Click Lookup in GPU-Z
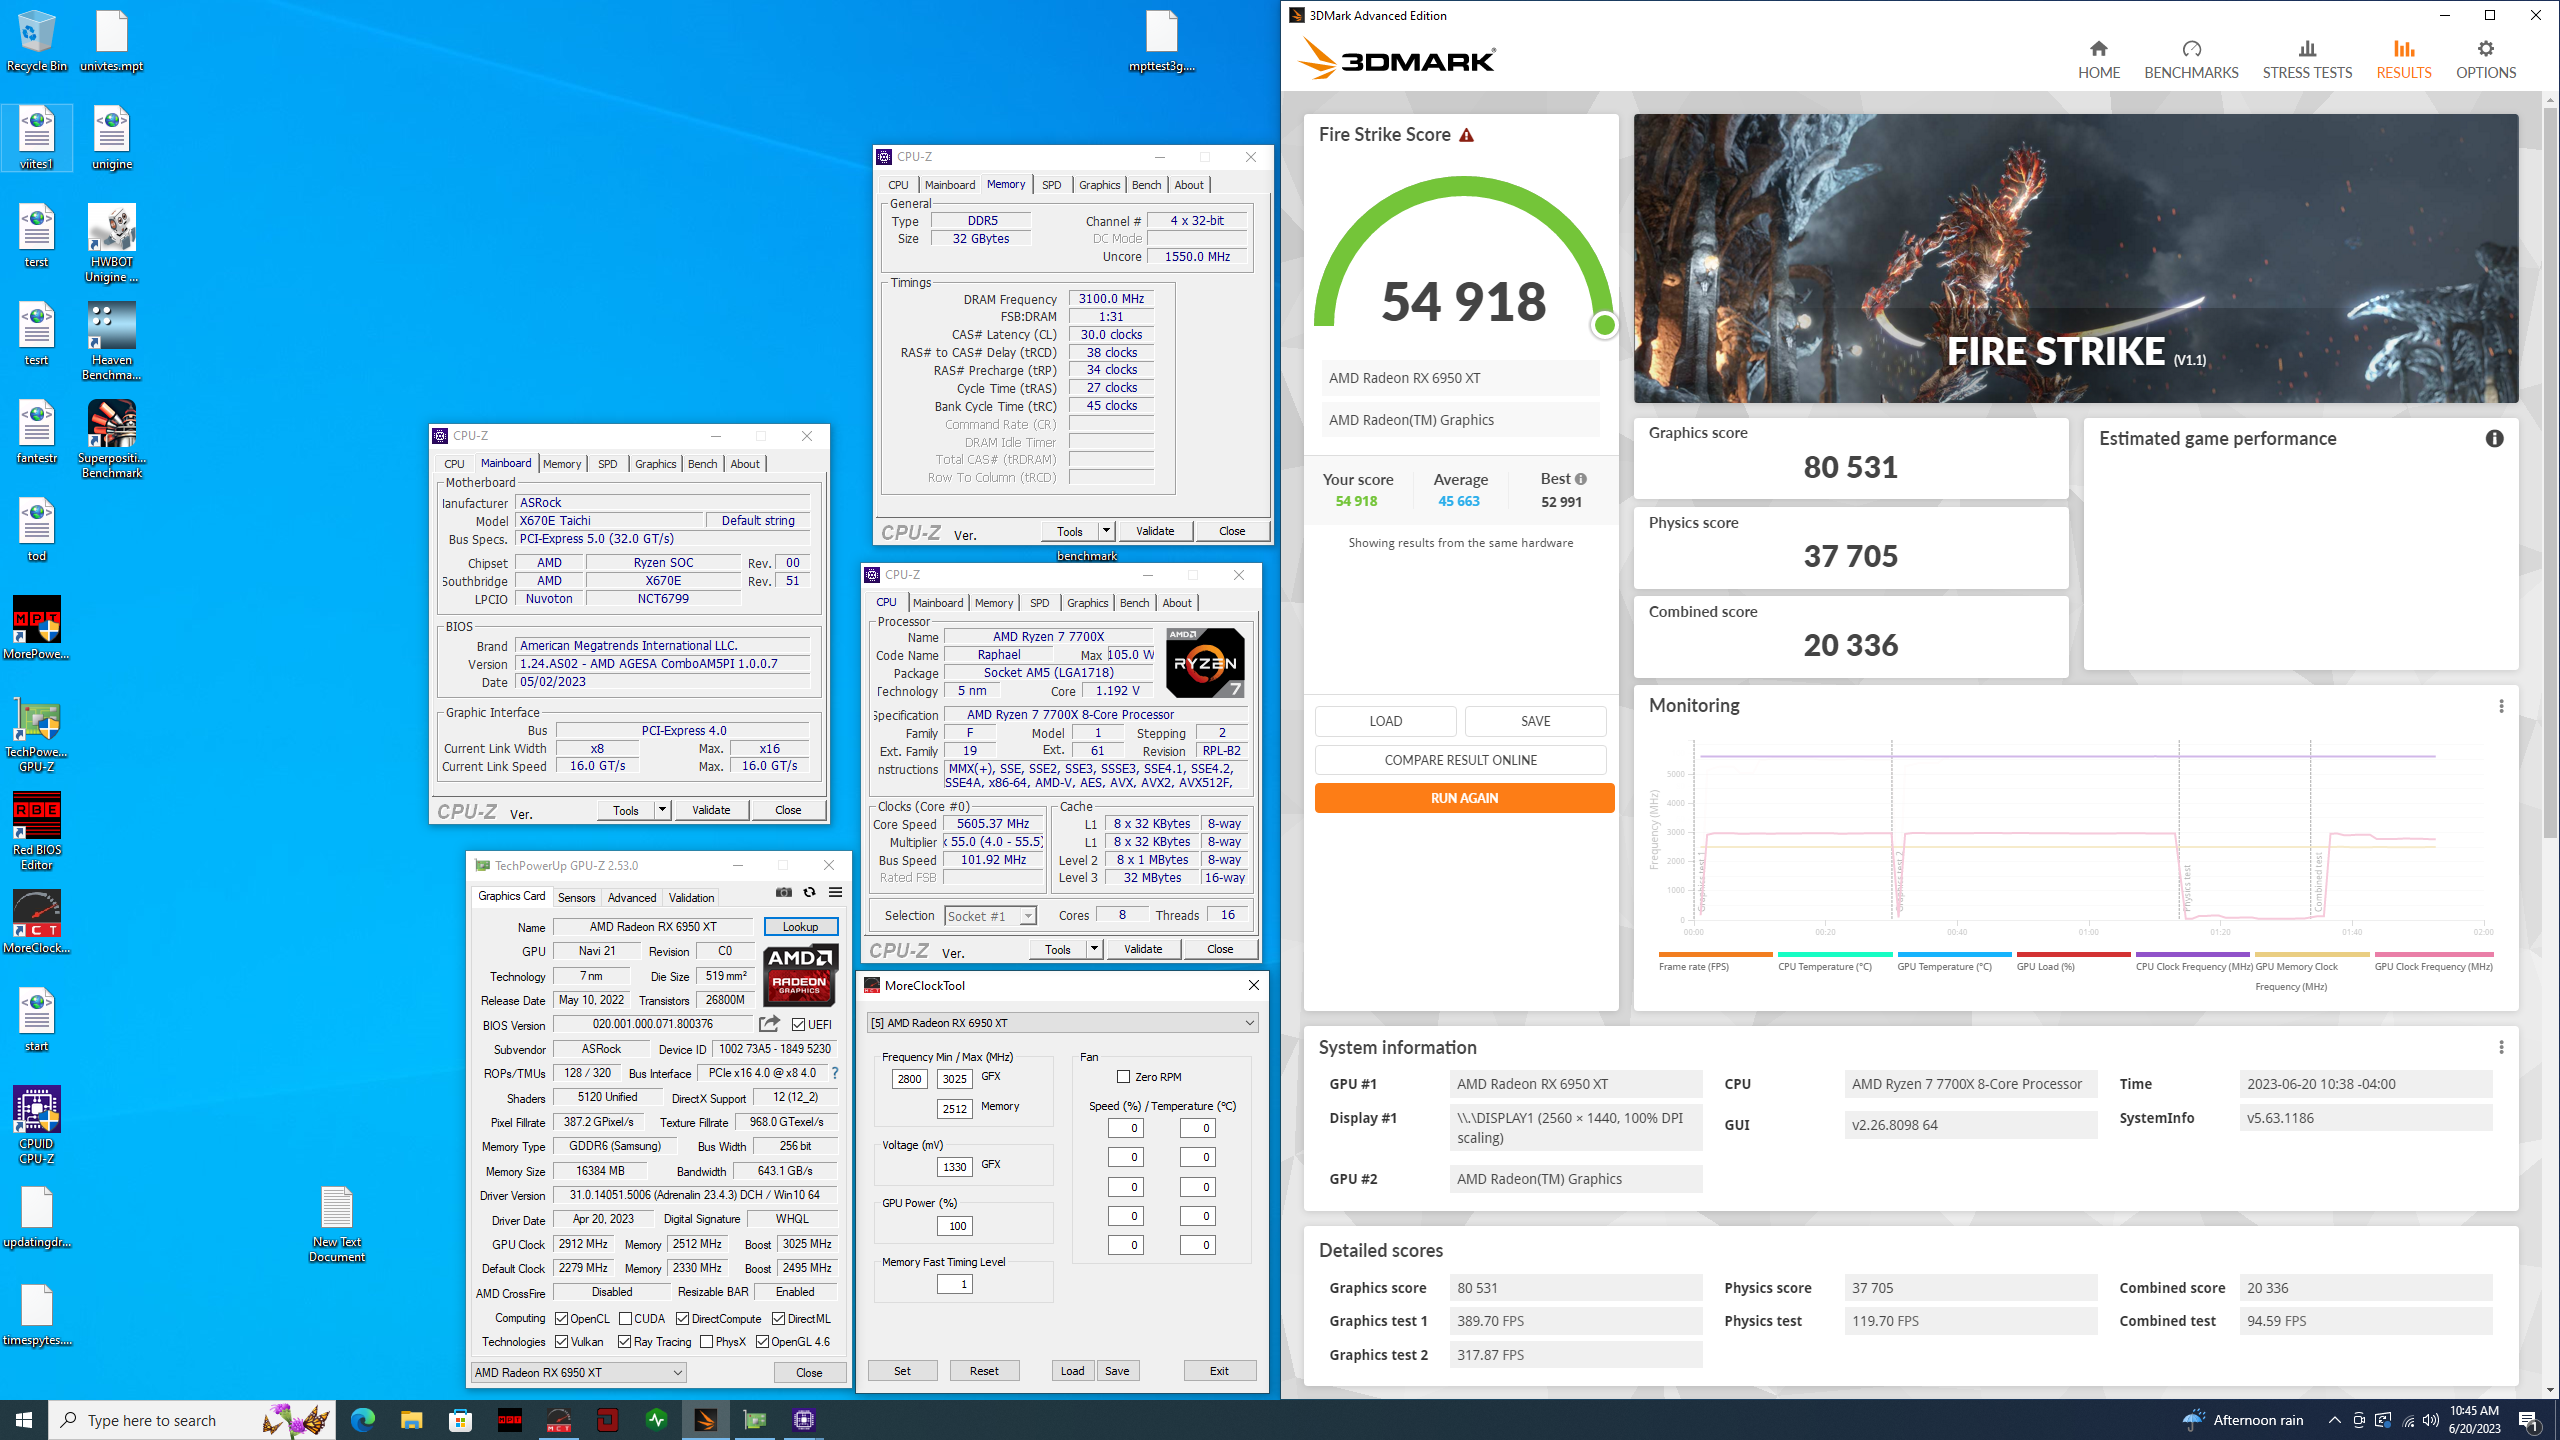 click(800, 927)
